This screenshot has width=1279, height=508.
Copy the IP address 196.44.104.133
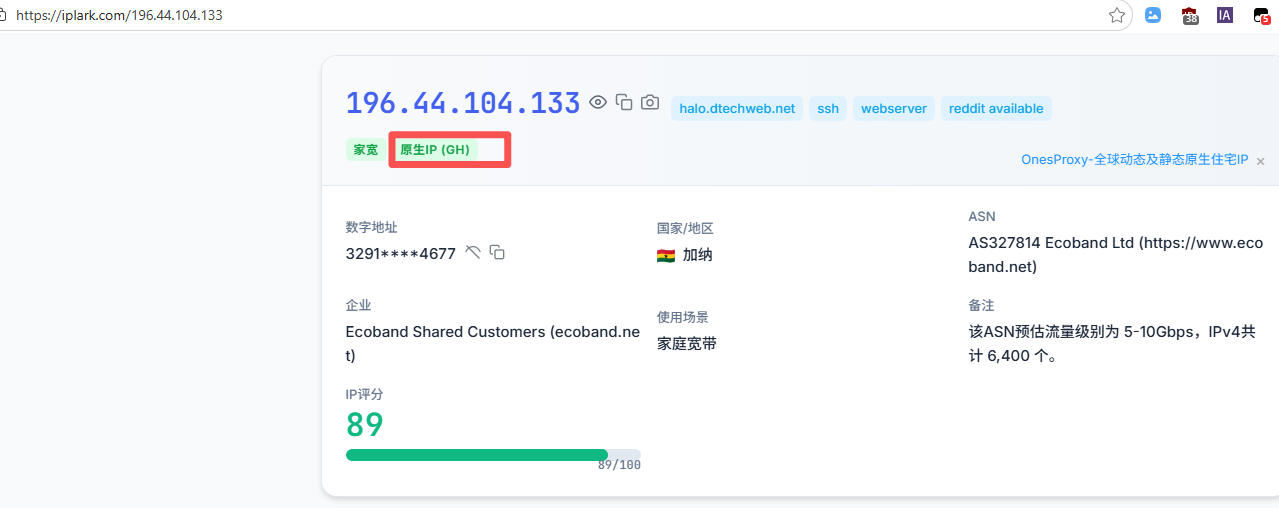click(x=624, y=102)
